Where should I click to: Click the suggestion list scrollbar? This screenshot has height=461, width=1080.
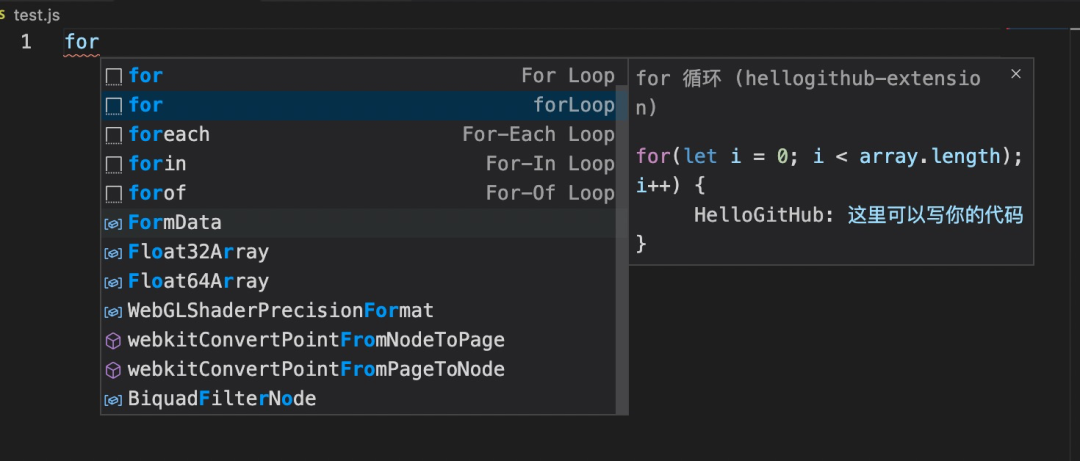pyautogui.click(x=622, y=250)
